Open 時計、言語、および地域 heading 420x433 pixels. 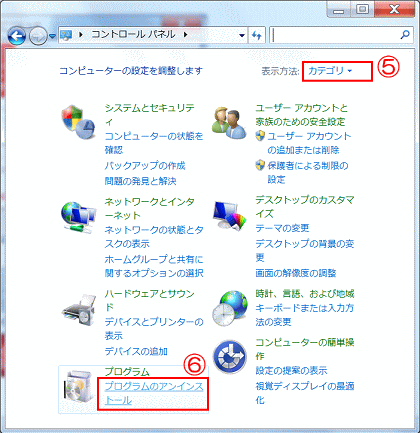305,294
